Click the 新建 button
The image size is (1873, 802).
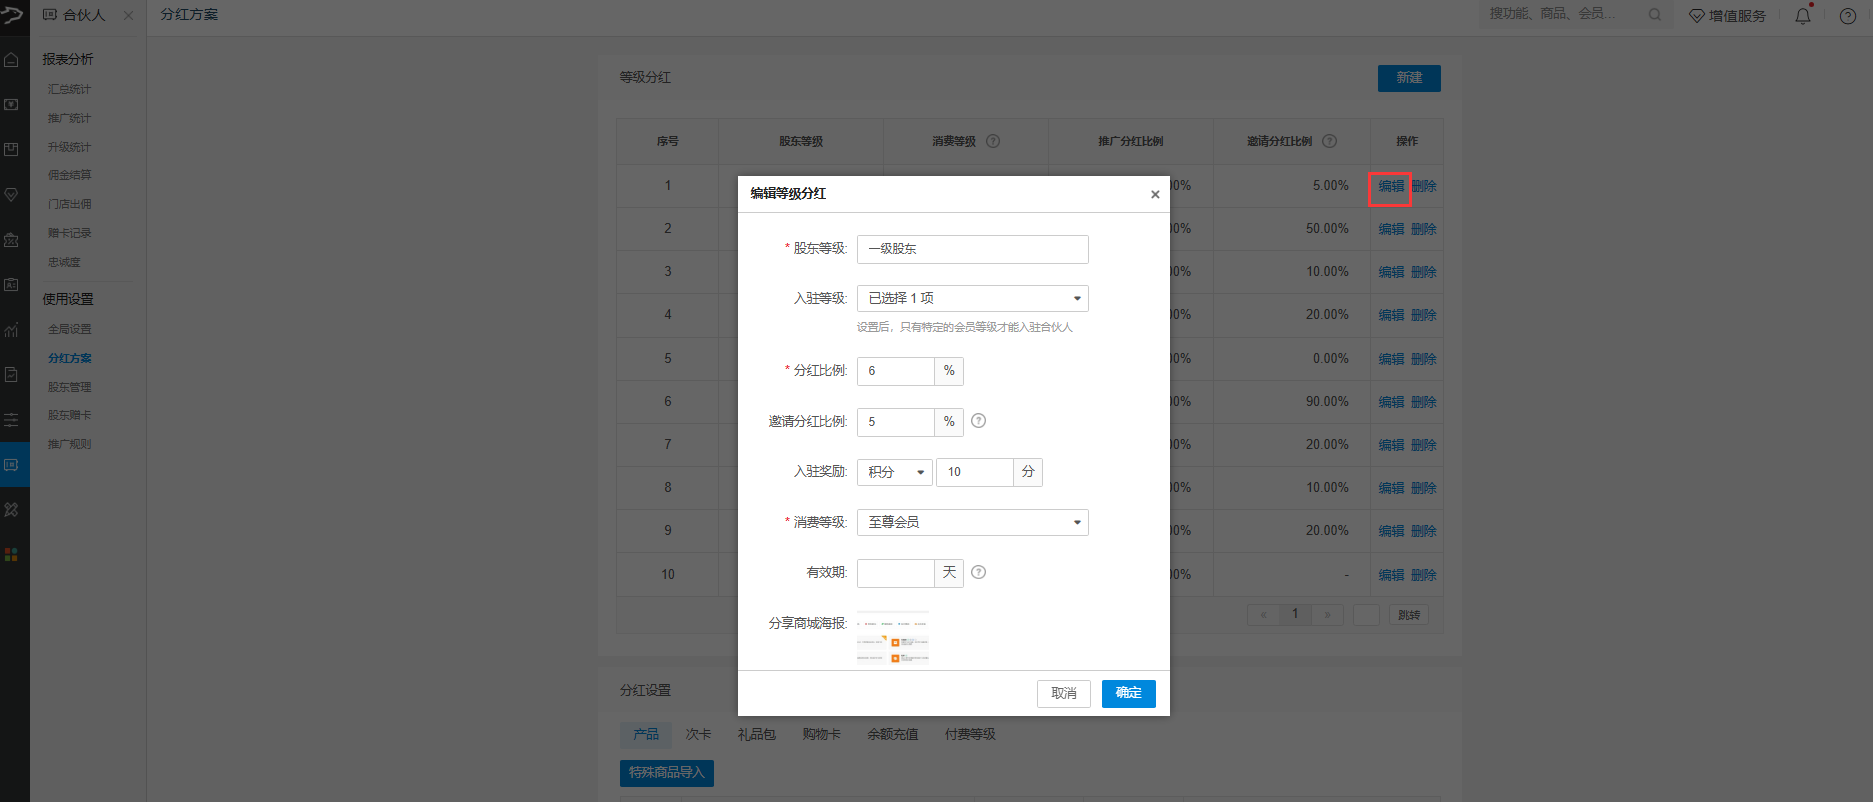coord(1409,78)
